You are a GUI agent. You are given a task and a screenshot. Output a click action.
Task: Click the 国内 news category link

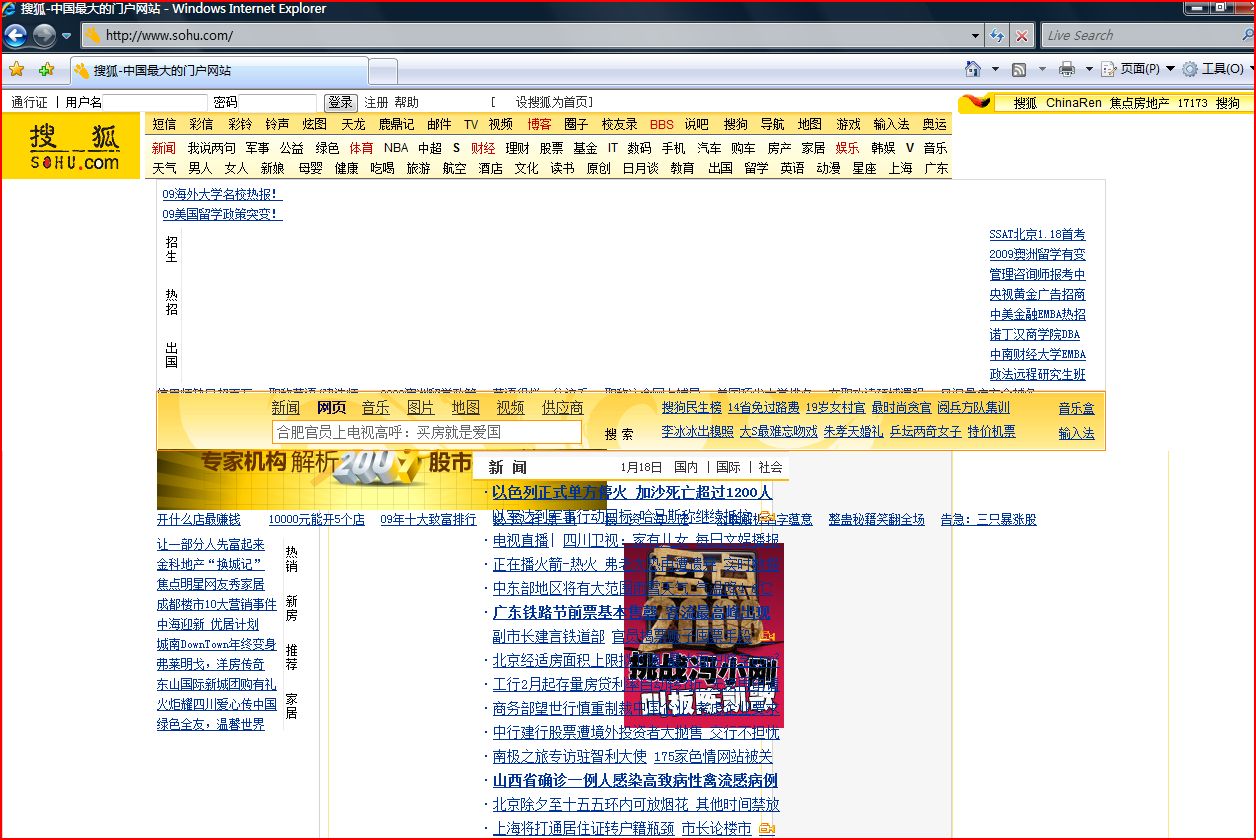coord(686,467)
